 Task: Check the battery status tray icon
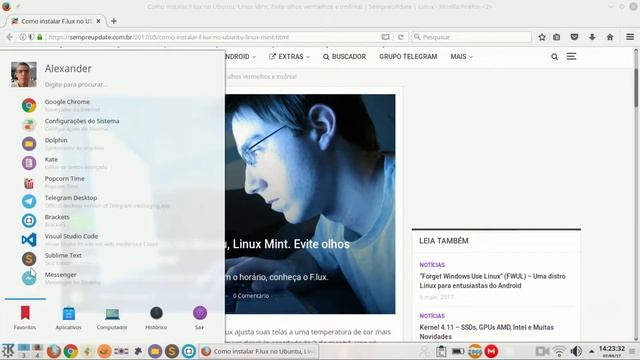click(458, 351)
